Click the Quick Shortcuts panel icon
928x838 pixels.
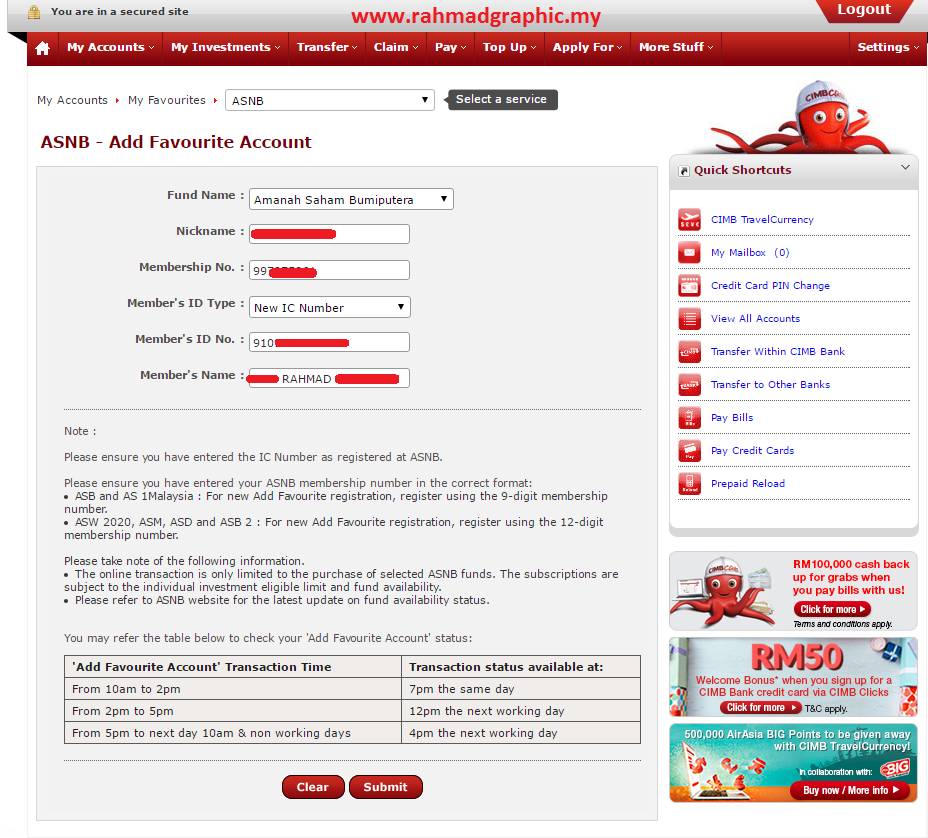[684, 171]
